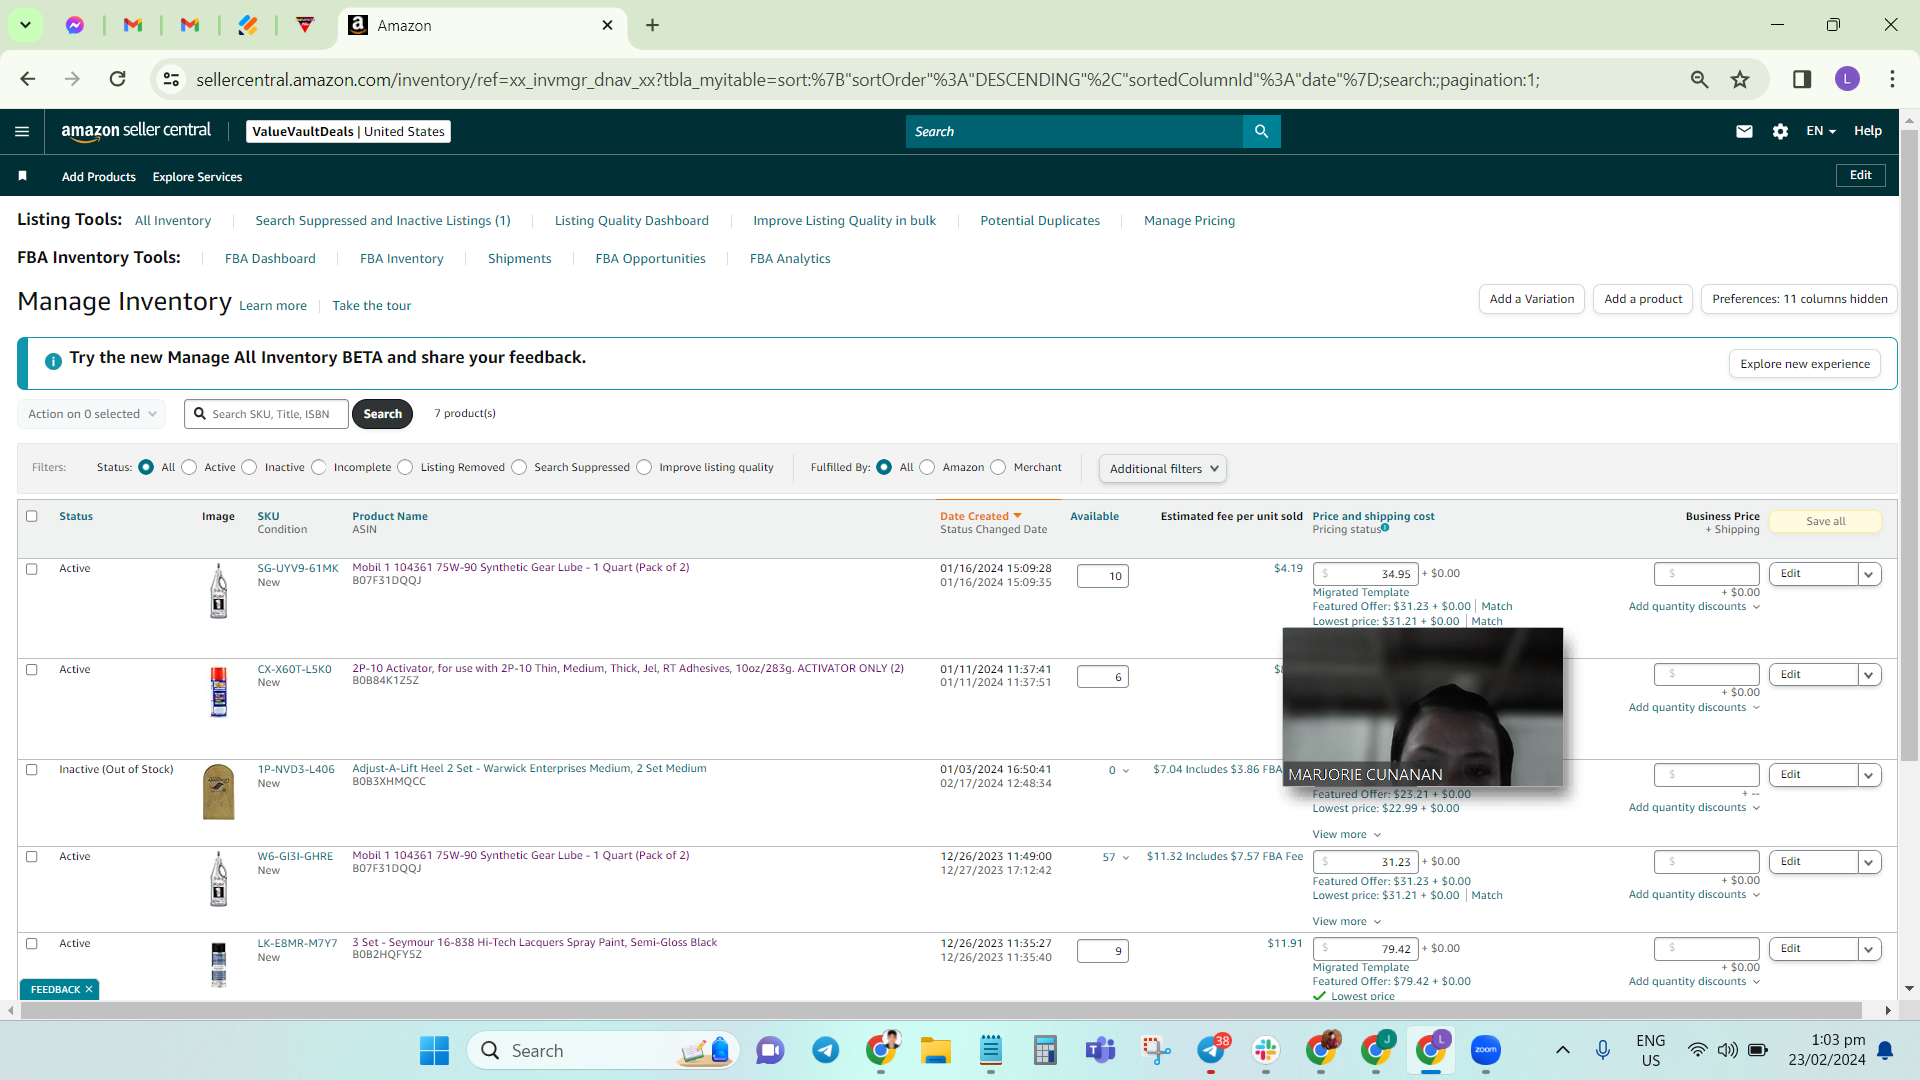Check the 1P-NVD3-L406 product row
The height and width of the screenshot is (1080, 1920).
click(32, 770)
